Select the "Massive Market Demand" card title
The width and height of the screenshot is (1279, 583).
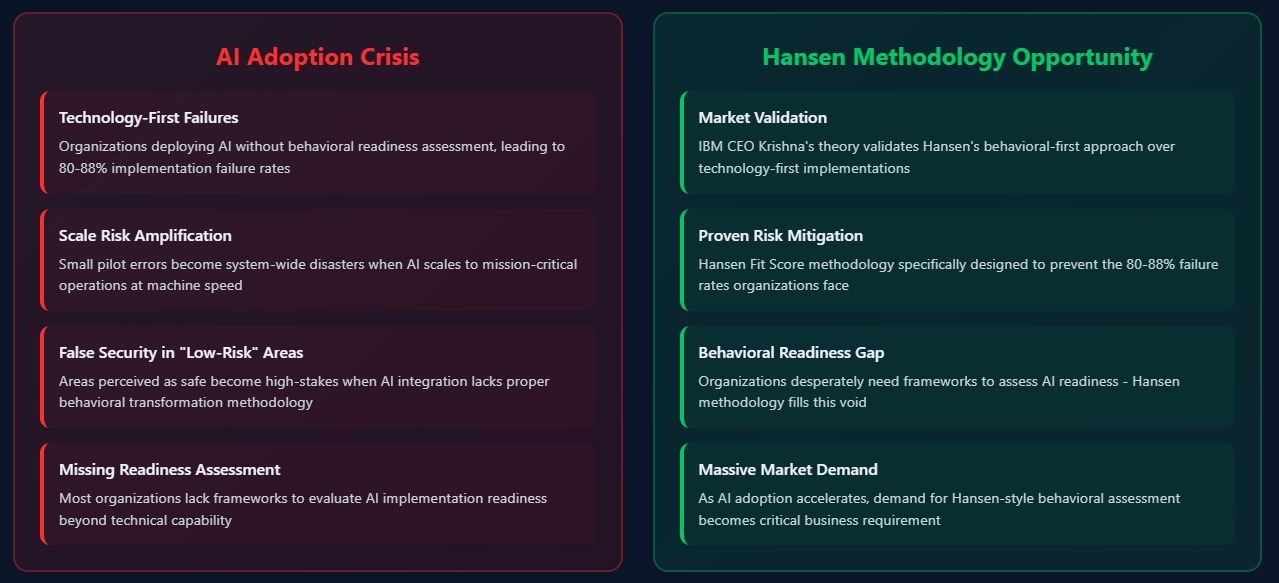788,470
